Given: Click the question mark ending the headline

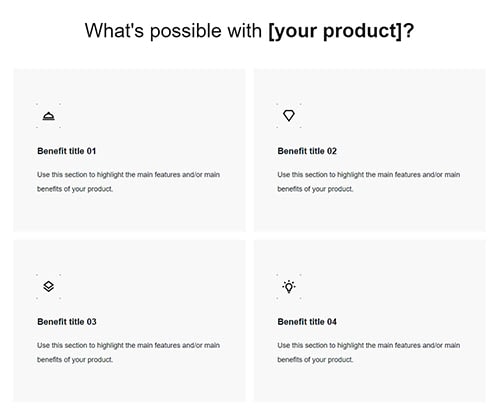Looking at the screenshot, I should pyautogui.click(x=408, y=30).
